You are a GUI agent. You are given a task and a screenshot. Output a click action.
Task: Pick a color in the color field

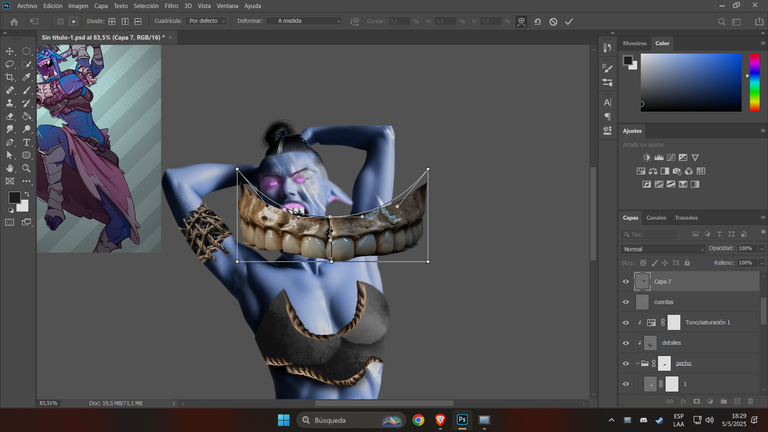pos(691,82)
